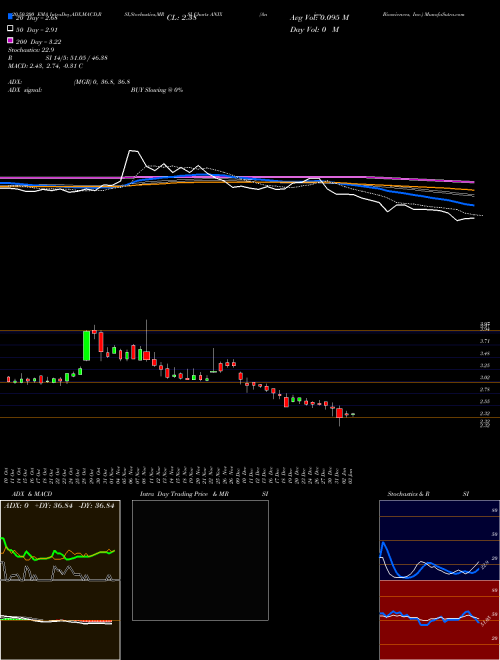This screenshot has width=500, height=660.
Task: Click the 3.02 price axis label
Action: [x=485, y=378]
